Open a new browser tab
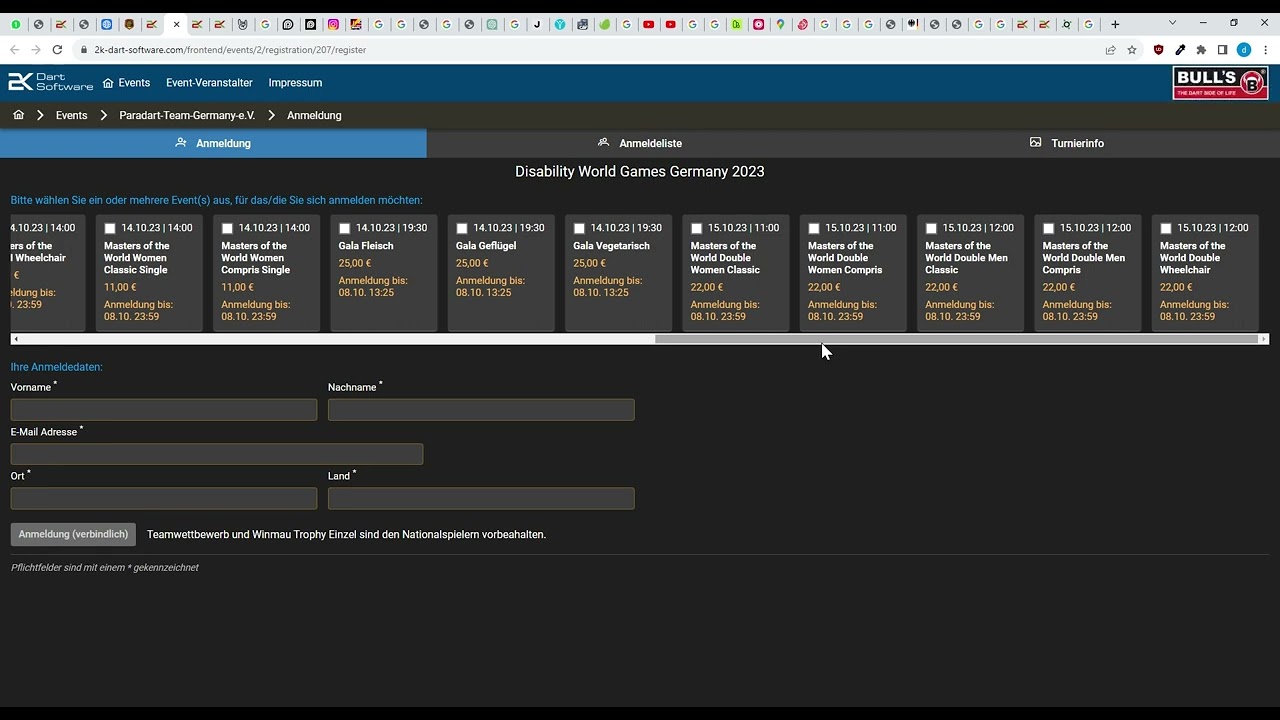The height and width of the screenshot is (720, 1280). pyautogui.click(x=1115, y=24)
